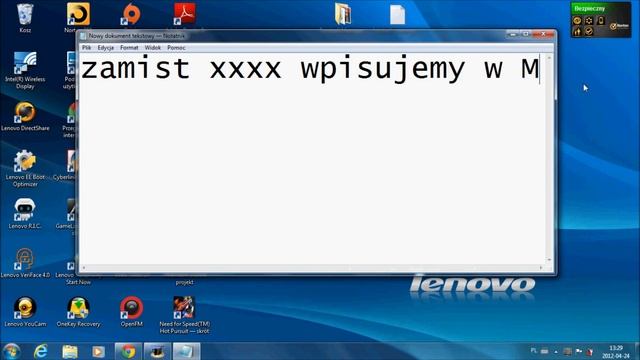Select the folder icon on the desktop
The height and width of the screenshot is (360, 640).
[343, 14]
